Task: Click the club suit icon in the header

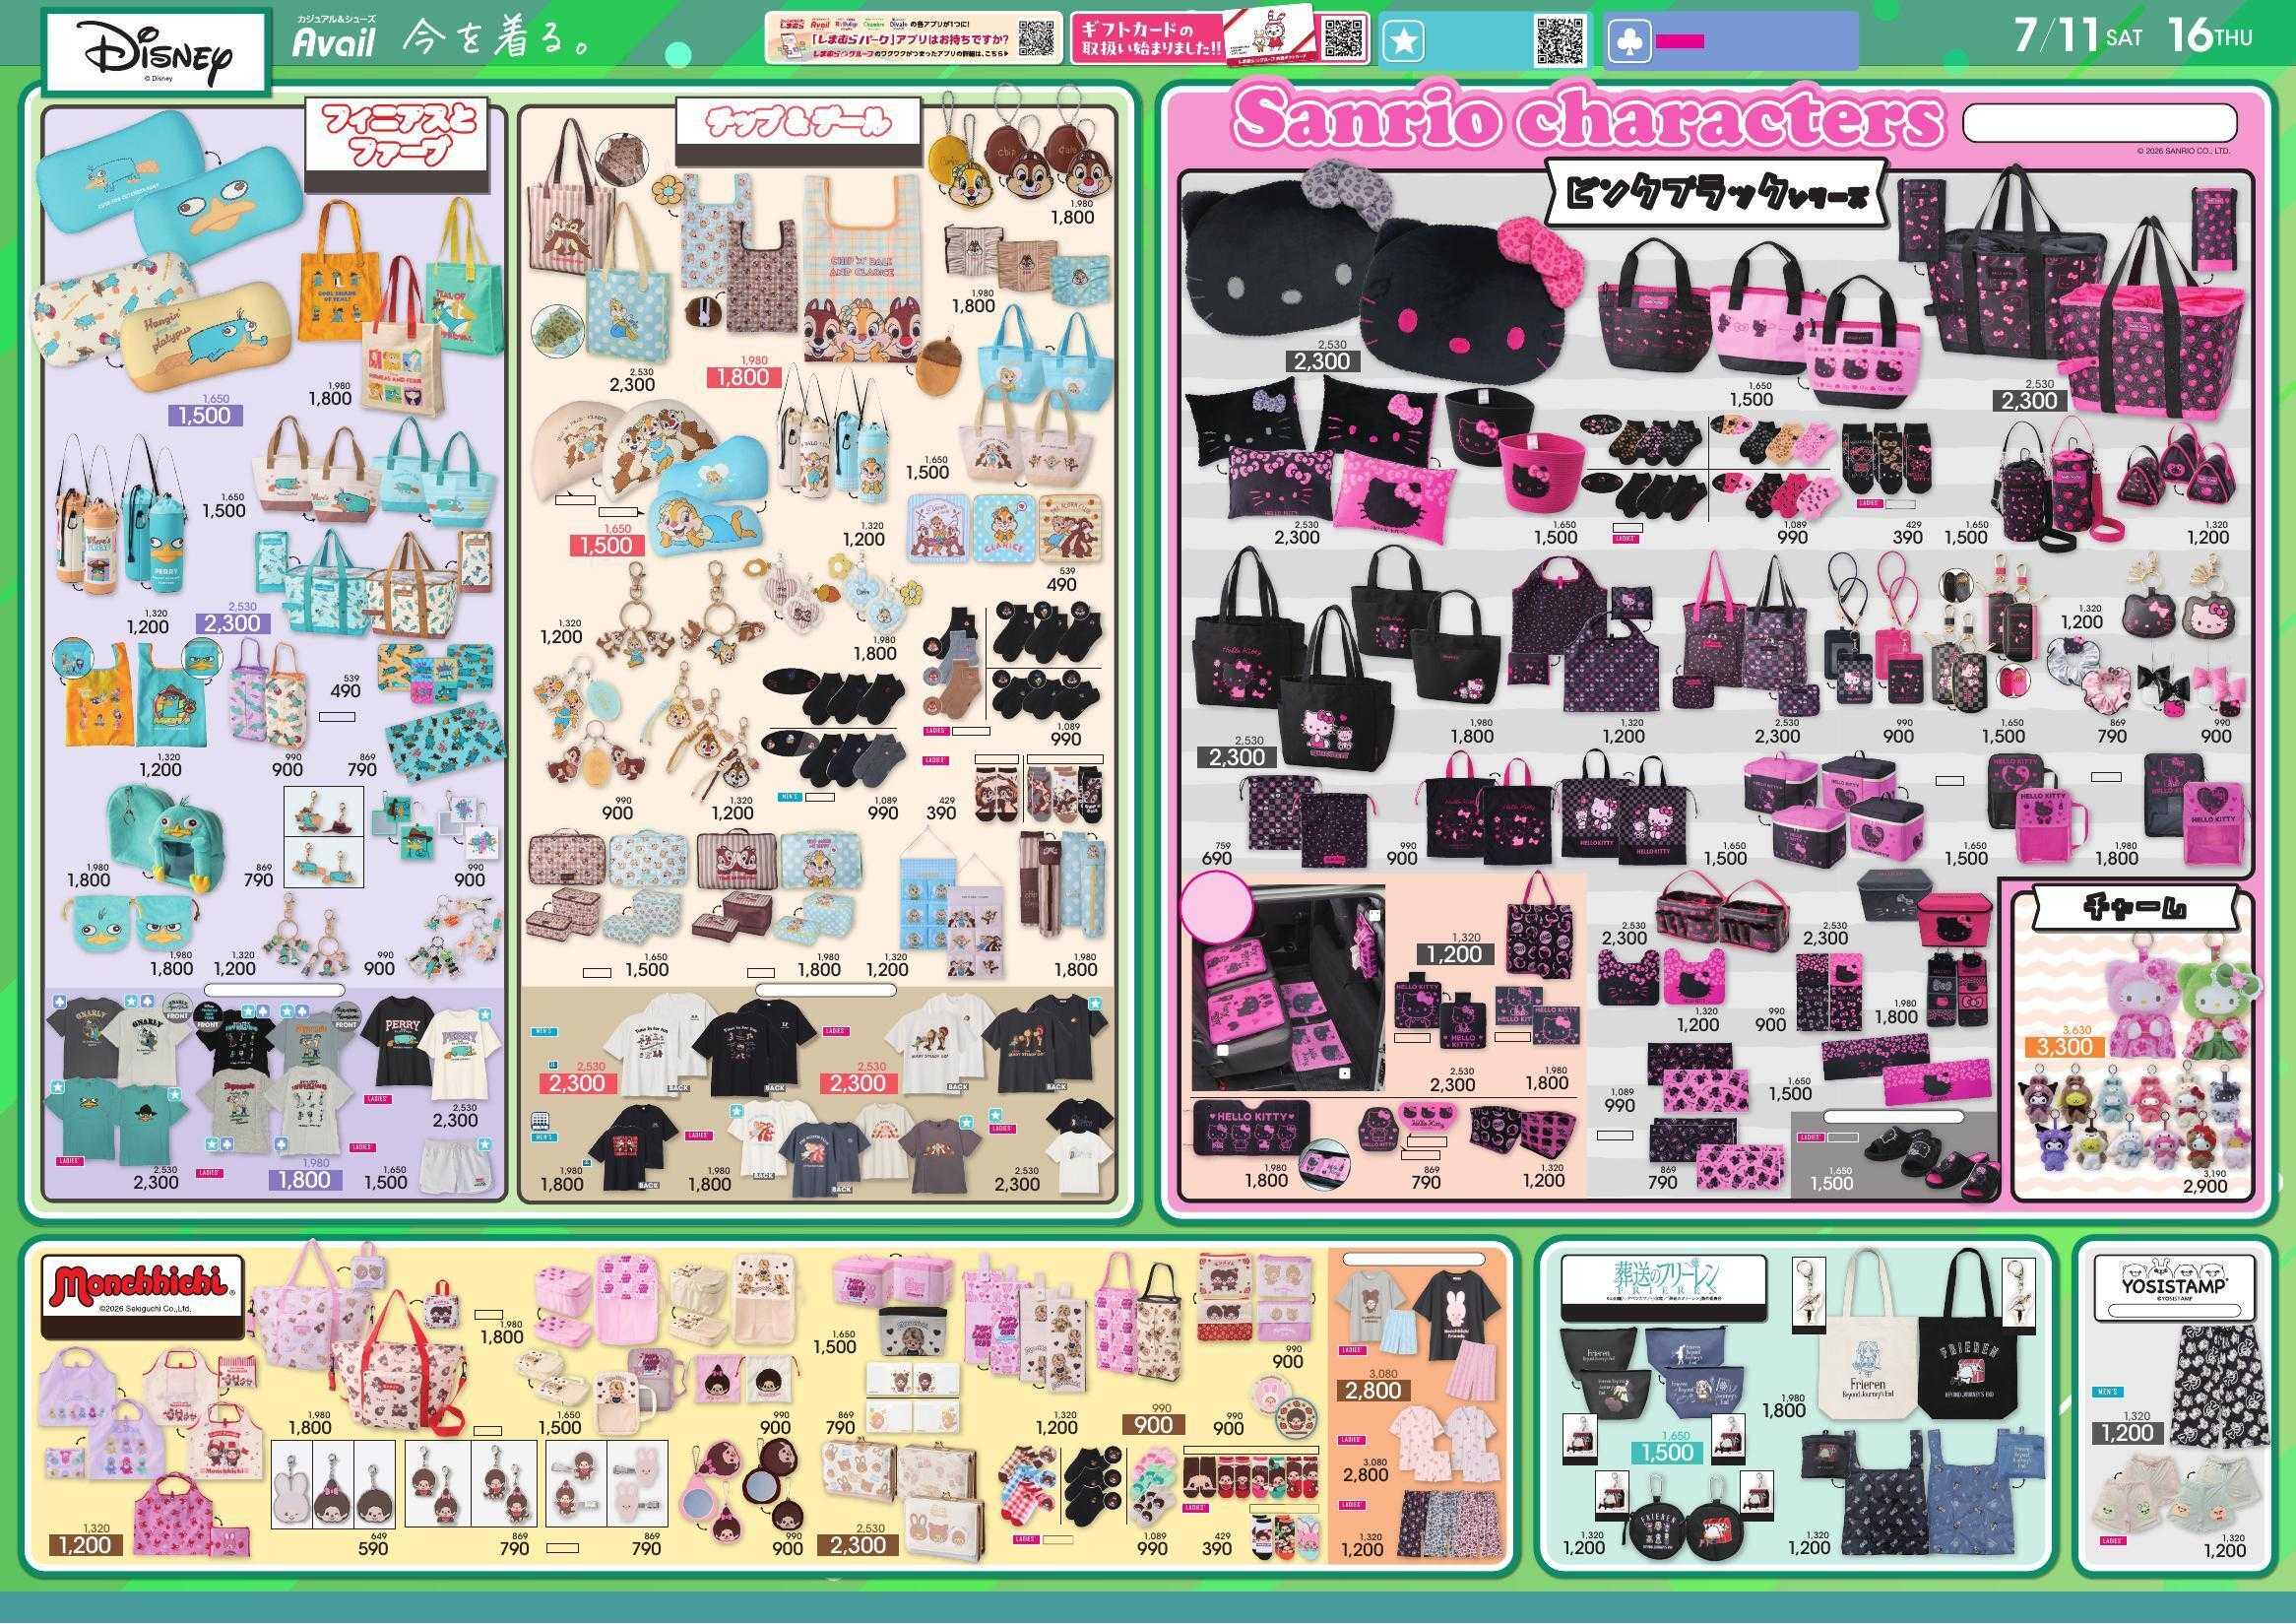Action: coord(1628,42)
